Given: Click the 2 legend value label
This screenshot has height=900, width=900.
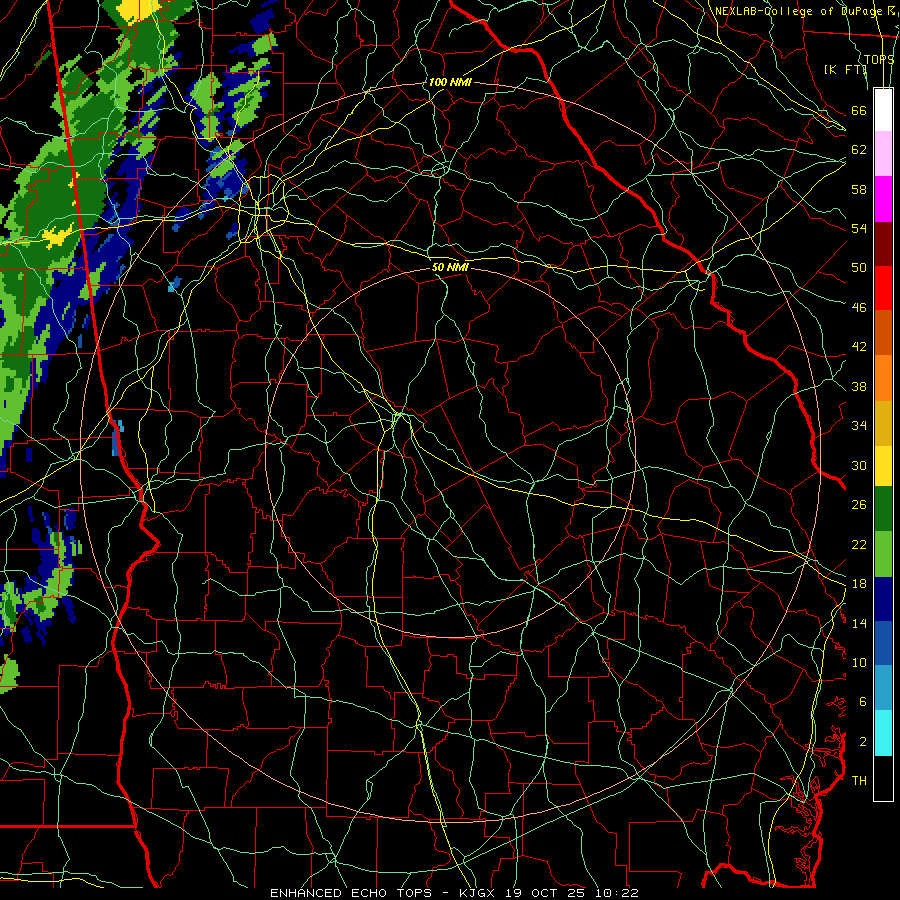Looking at the screenshot, I should (863, 742).
